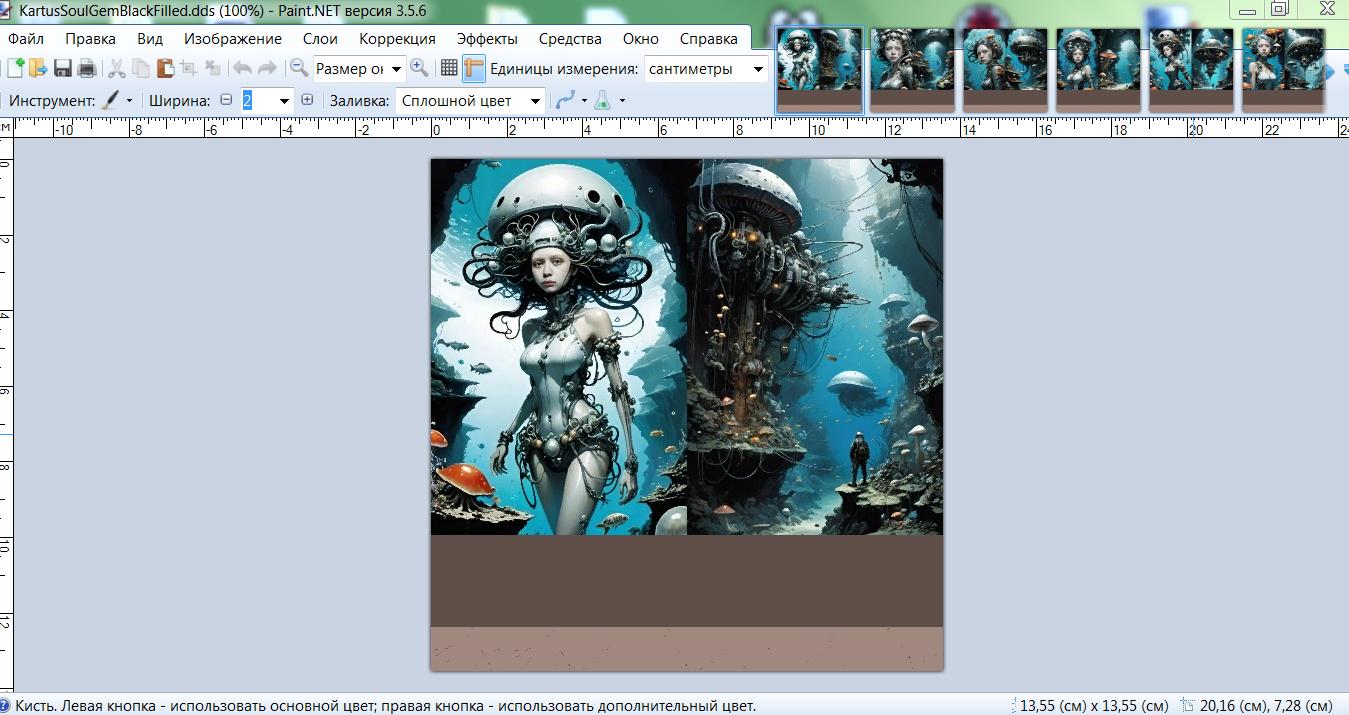
Task: Click the brush width value field
Action: [x=258, y=101]
